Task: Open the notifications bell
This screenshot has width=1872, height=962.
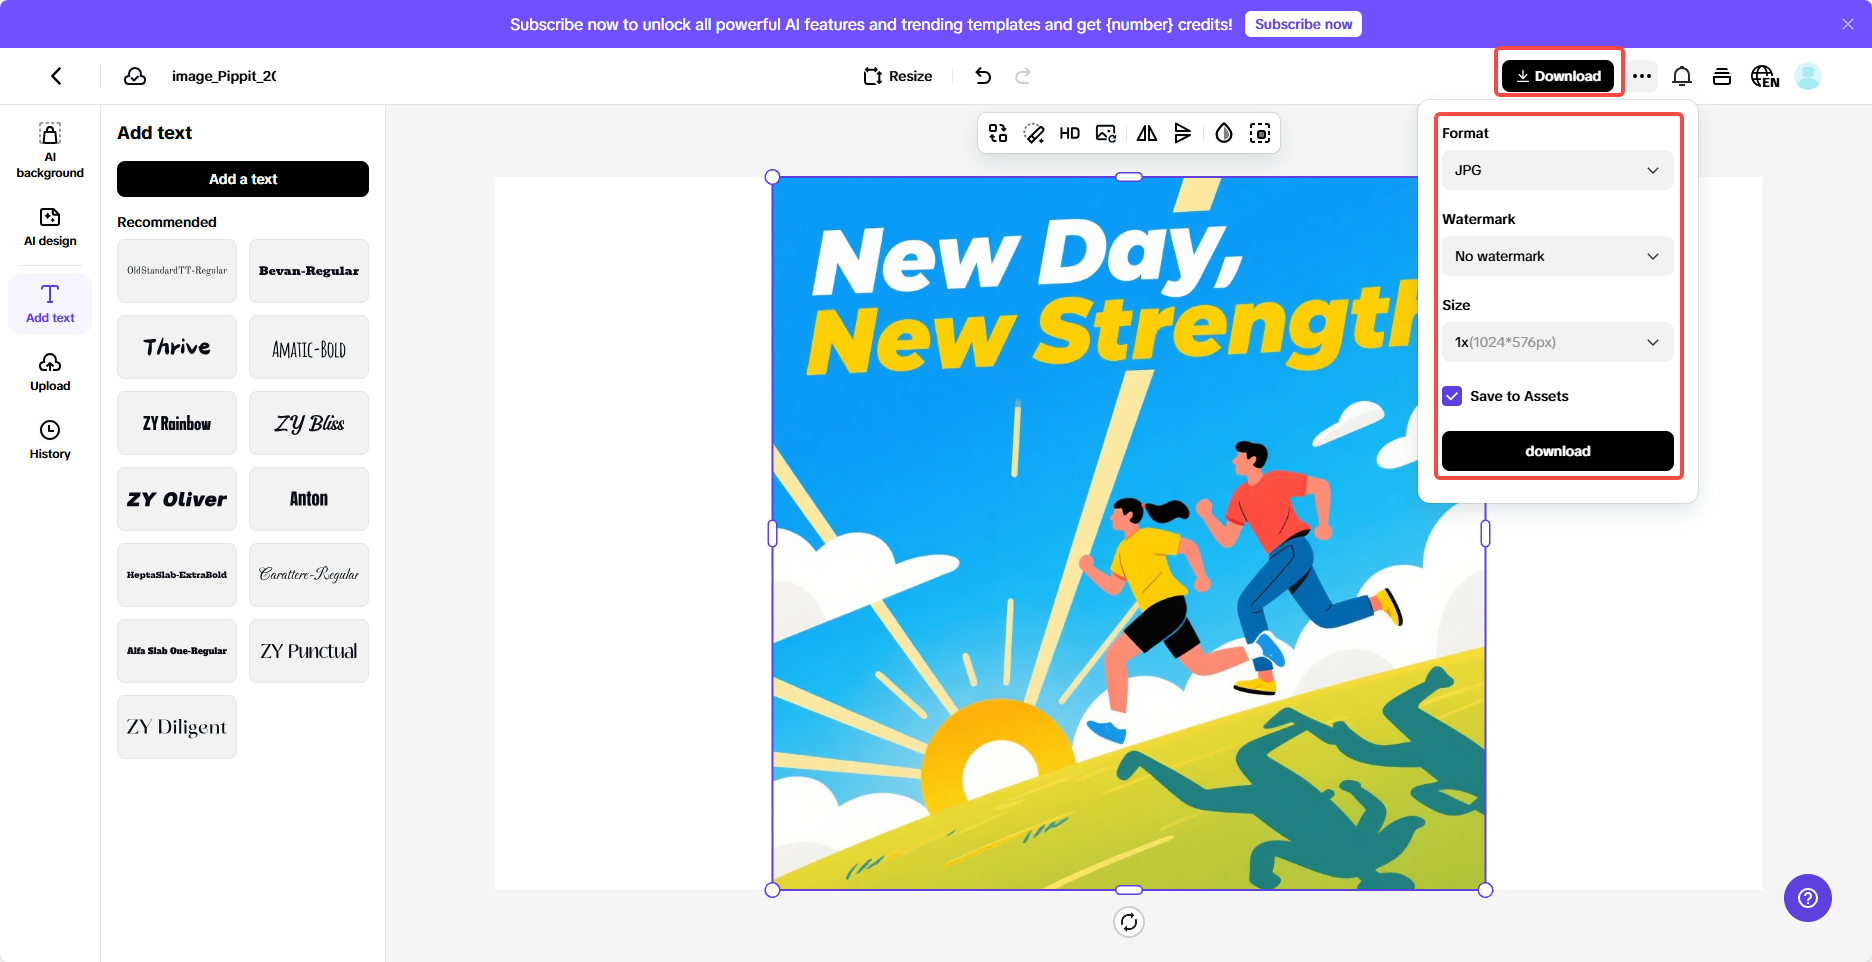Action: (1682, 76)
